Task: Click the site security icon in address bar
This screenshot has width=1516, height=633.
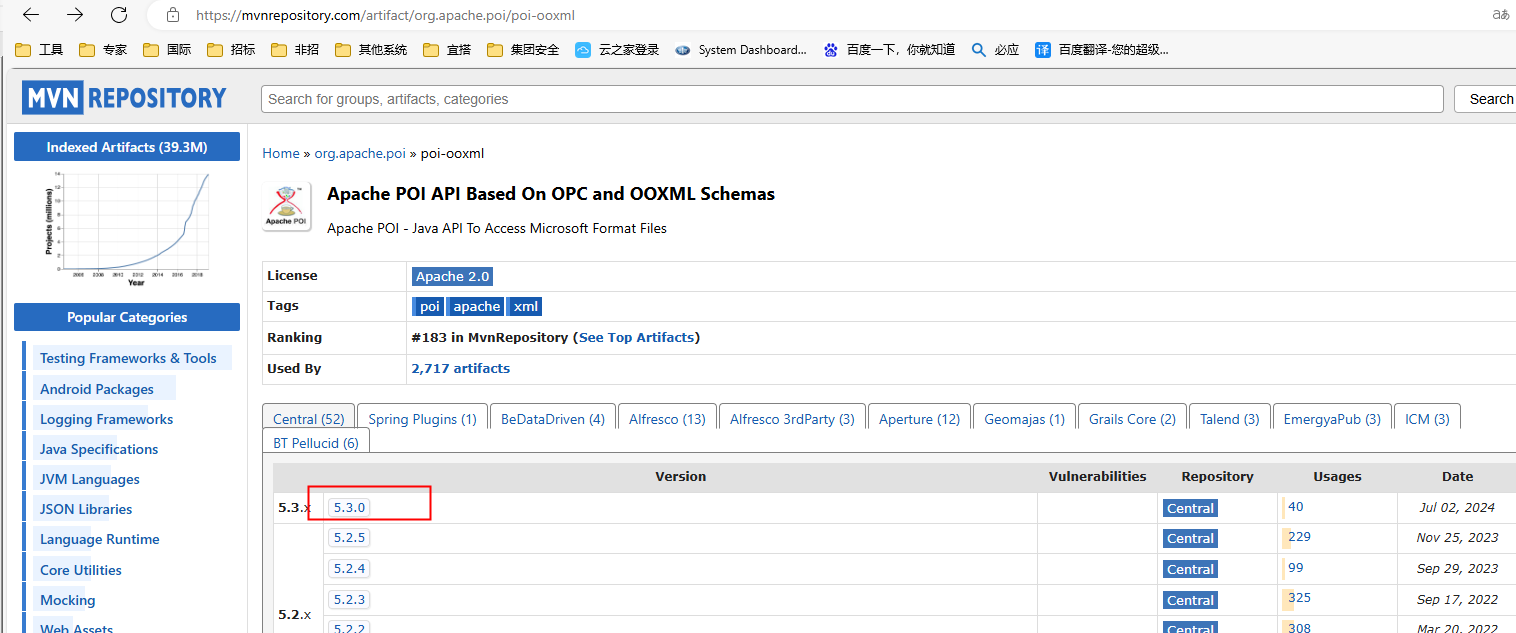Action: [175, 15]
